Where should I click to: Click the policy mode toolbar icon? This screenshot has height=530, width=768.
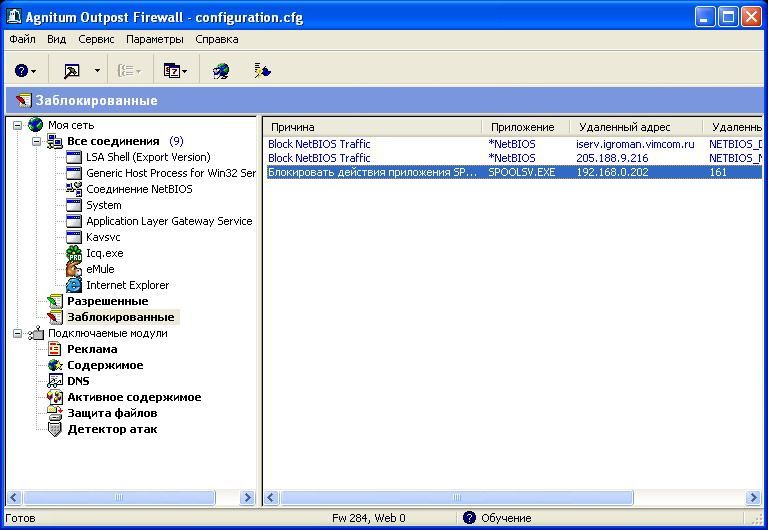[72, 71]
